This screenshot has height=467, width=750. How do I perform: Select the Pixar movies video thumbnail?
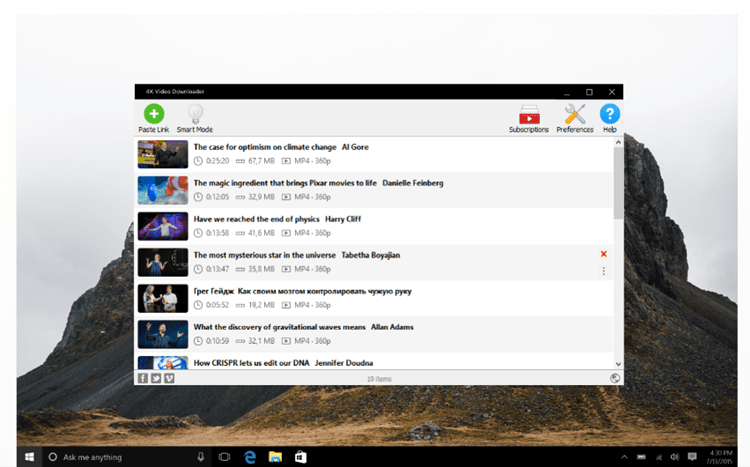(x=163, y=190)
